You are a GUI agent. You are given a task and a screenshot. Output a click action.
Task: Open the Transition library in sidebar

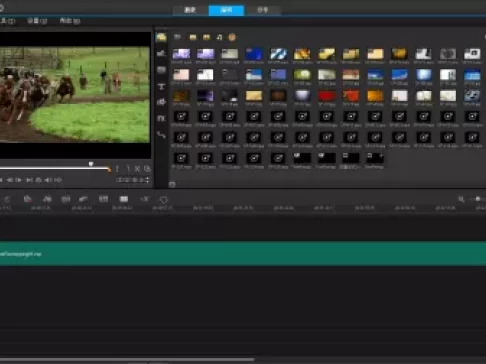[x=161, y=70]
